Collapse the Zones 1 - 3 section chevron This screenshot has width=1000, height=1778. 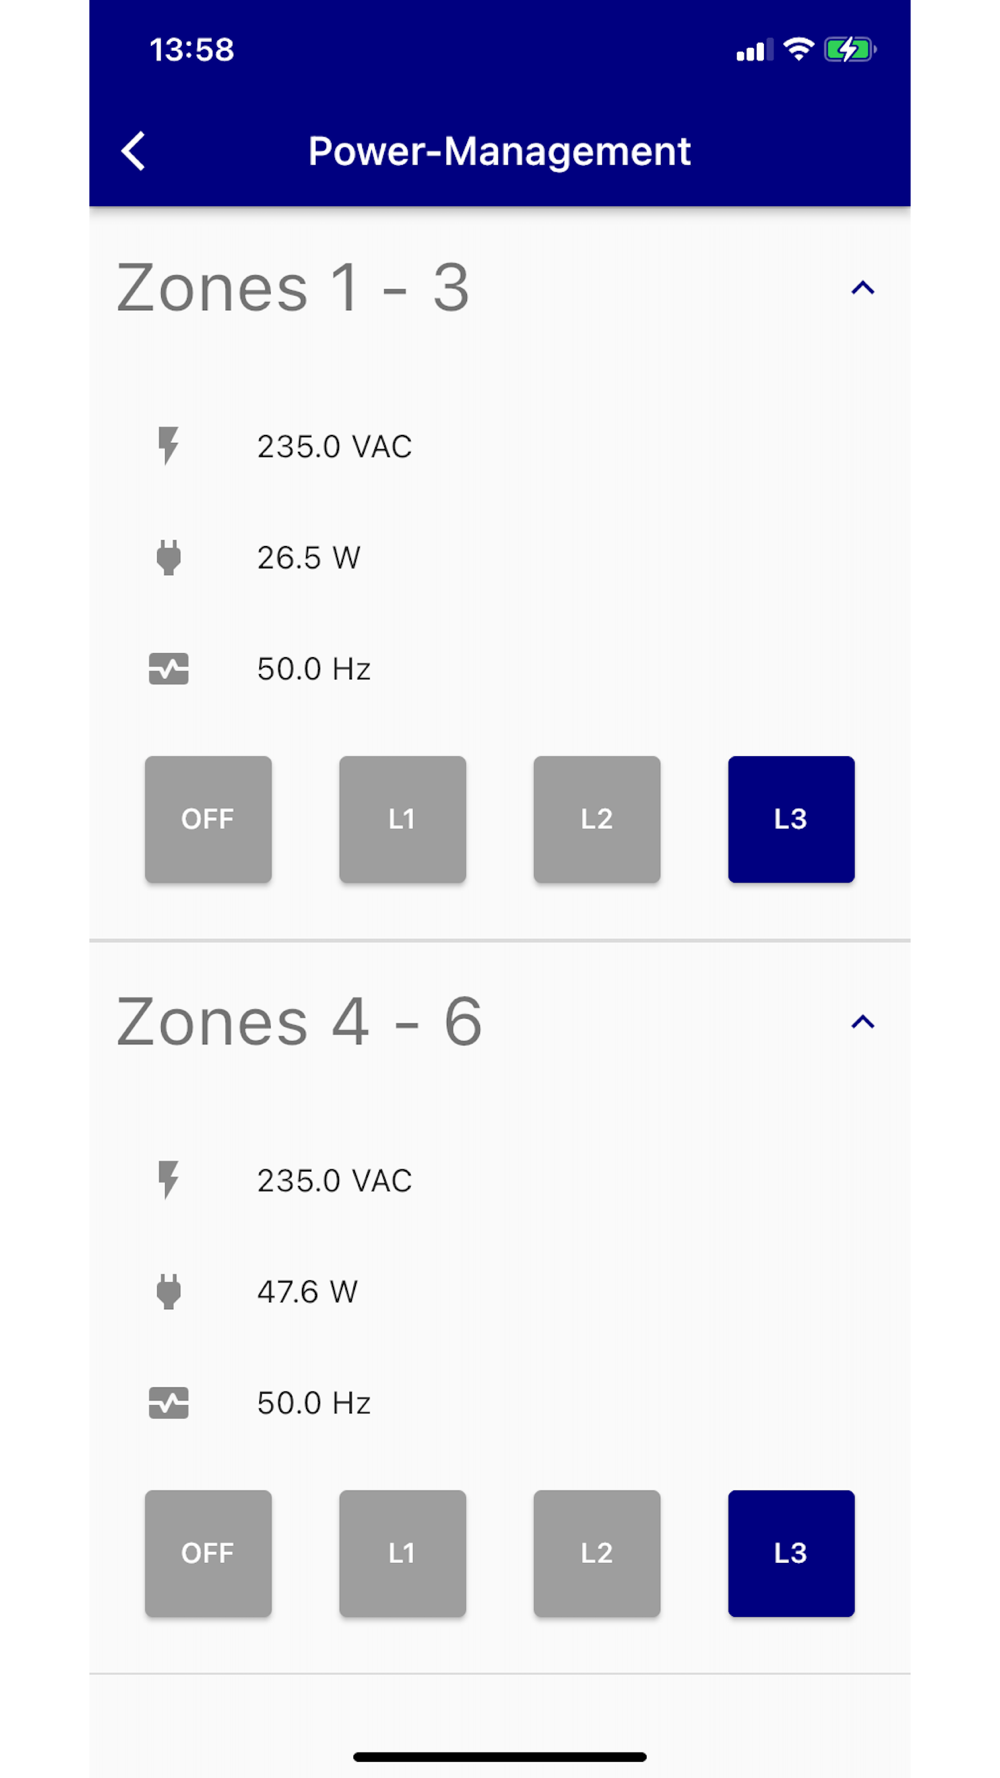point(862,288)
